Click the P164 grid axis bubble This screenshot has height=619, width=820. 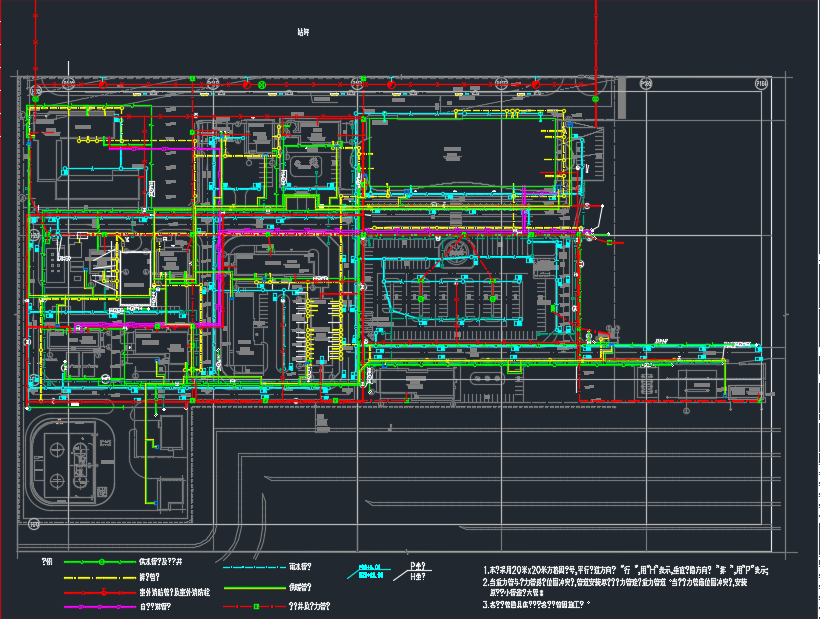(x=761, y=83)
